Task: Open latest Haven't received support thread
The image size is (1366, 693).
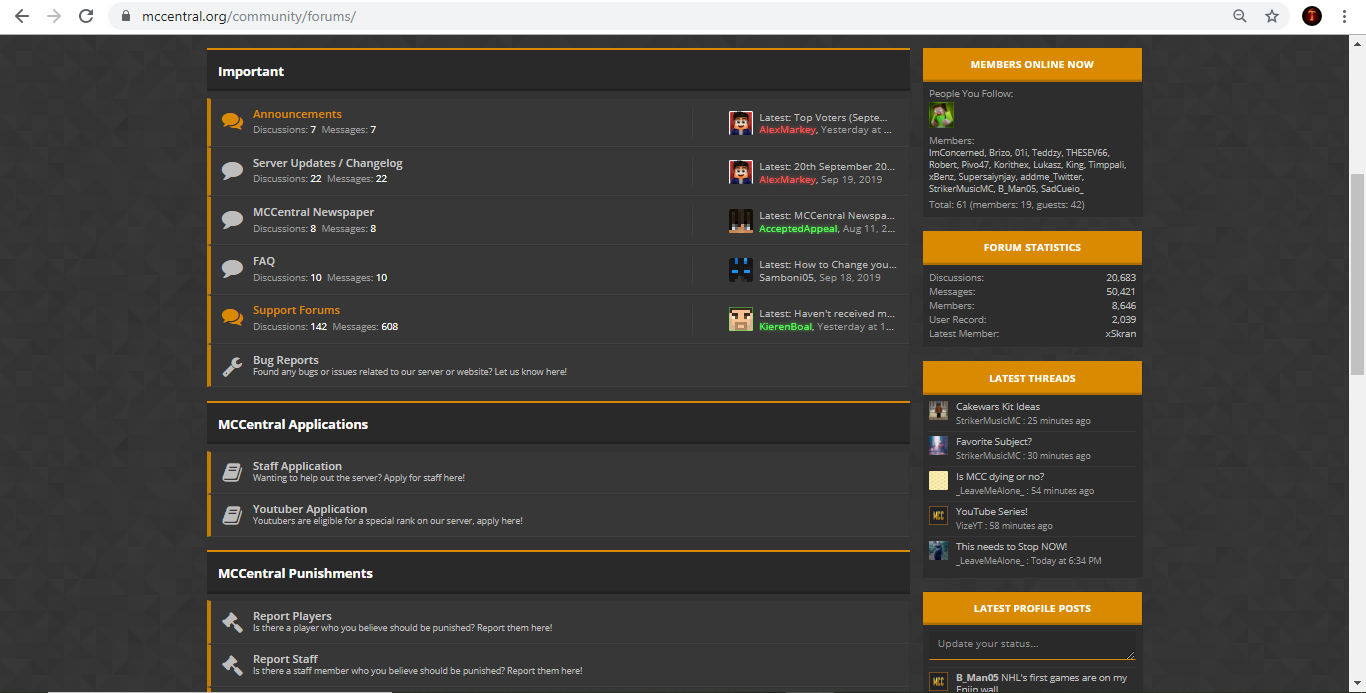Action: (844, 313)
